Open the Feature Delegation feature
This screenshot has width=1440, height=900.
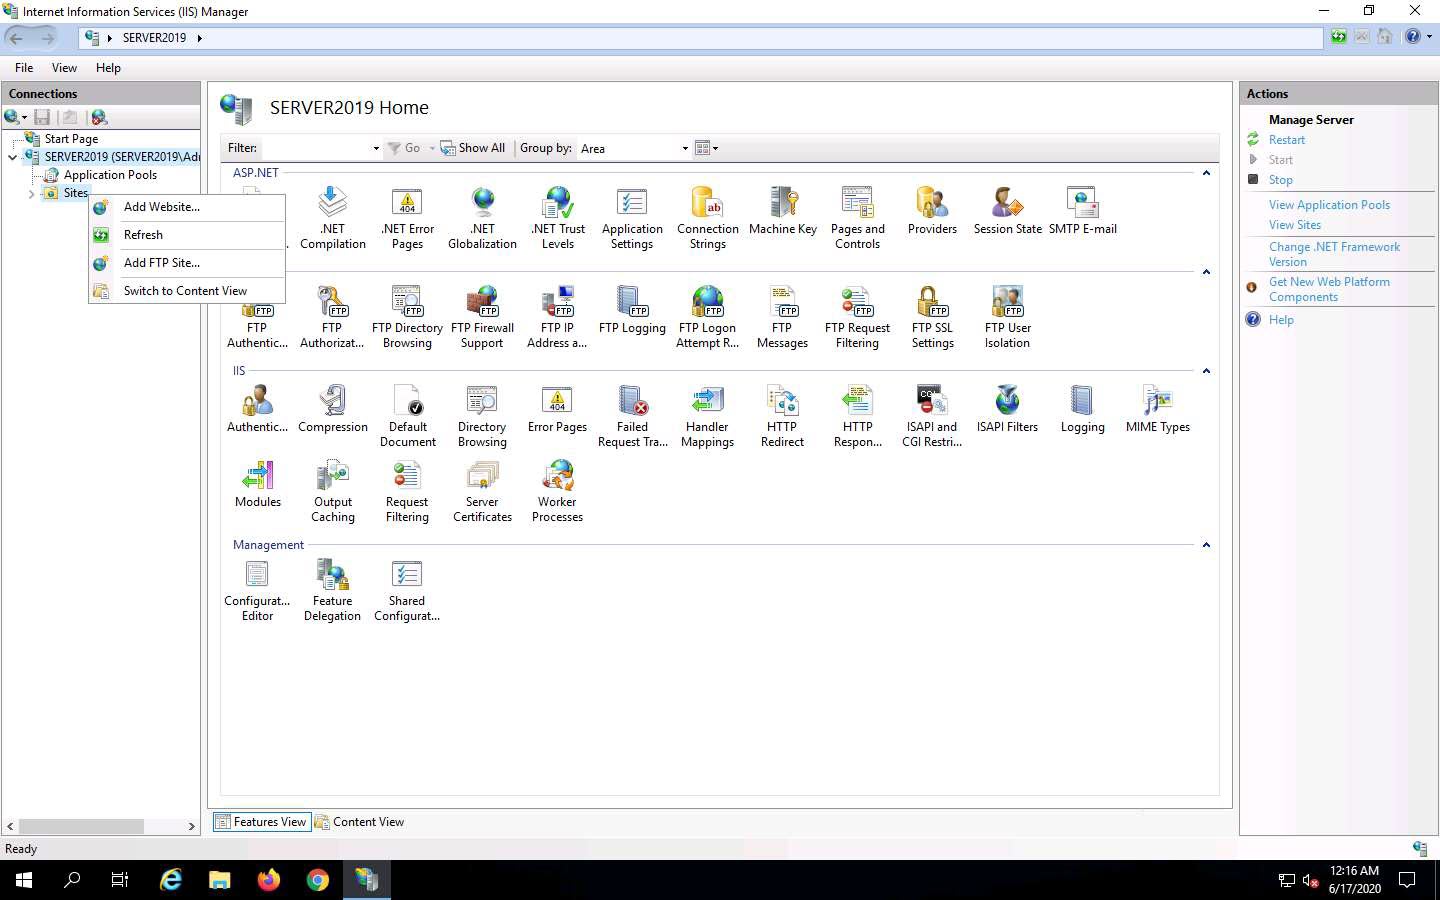[x=332, y=589]
